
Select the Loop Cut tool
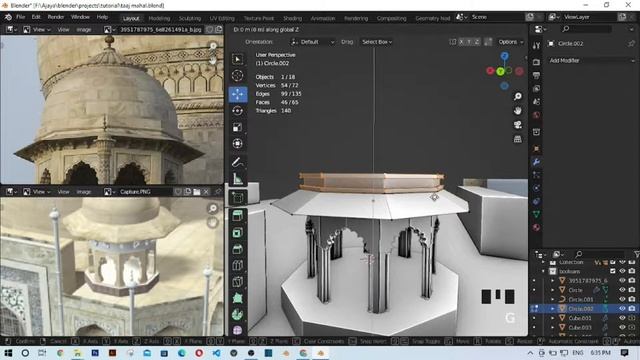[238, 265]
